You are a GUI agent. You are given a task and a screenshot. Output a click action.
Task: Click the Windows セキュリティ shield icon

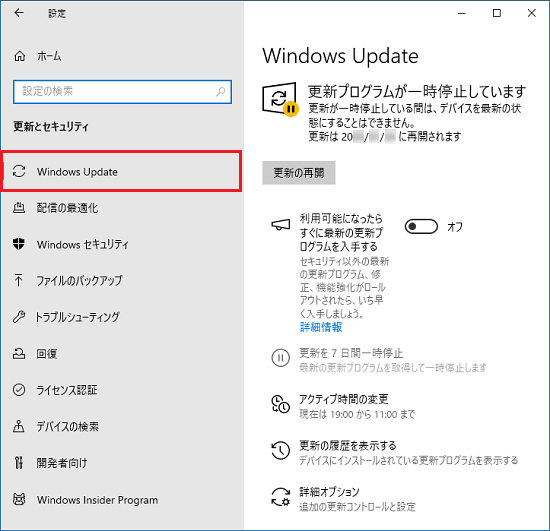click(19, 244)
